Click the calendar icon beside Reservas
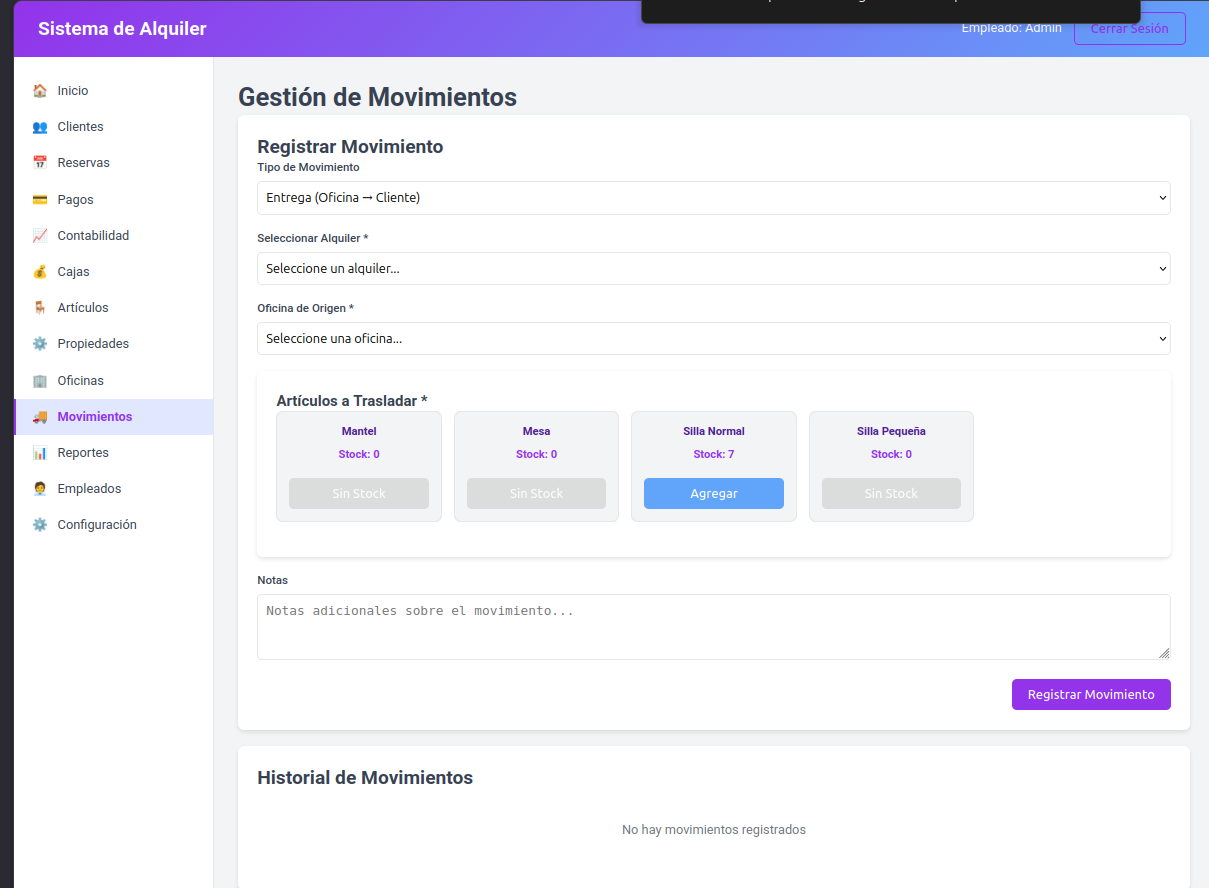Image resolution: width=1209 pixels, height=888 pixels. (40, 163)
